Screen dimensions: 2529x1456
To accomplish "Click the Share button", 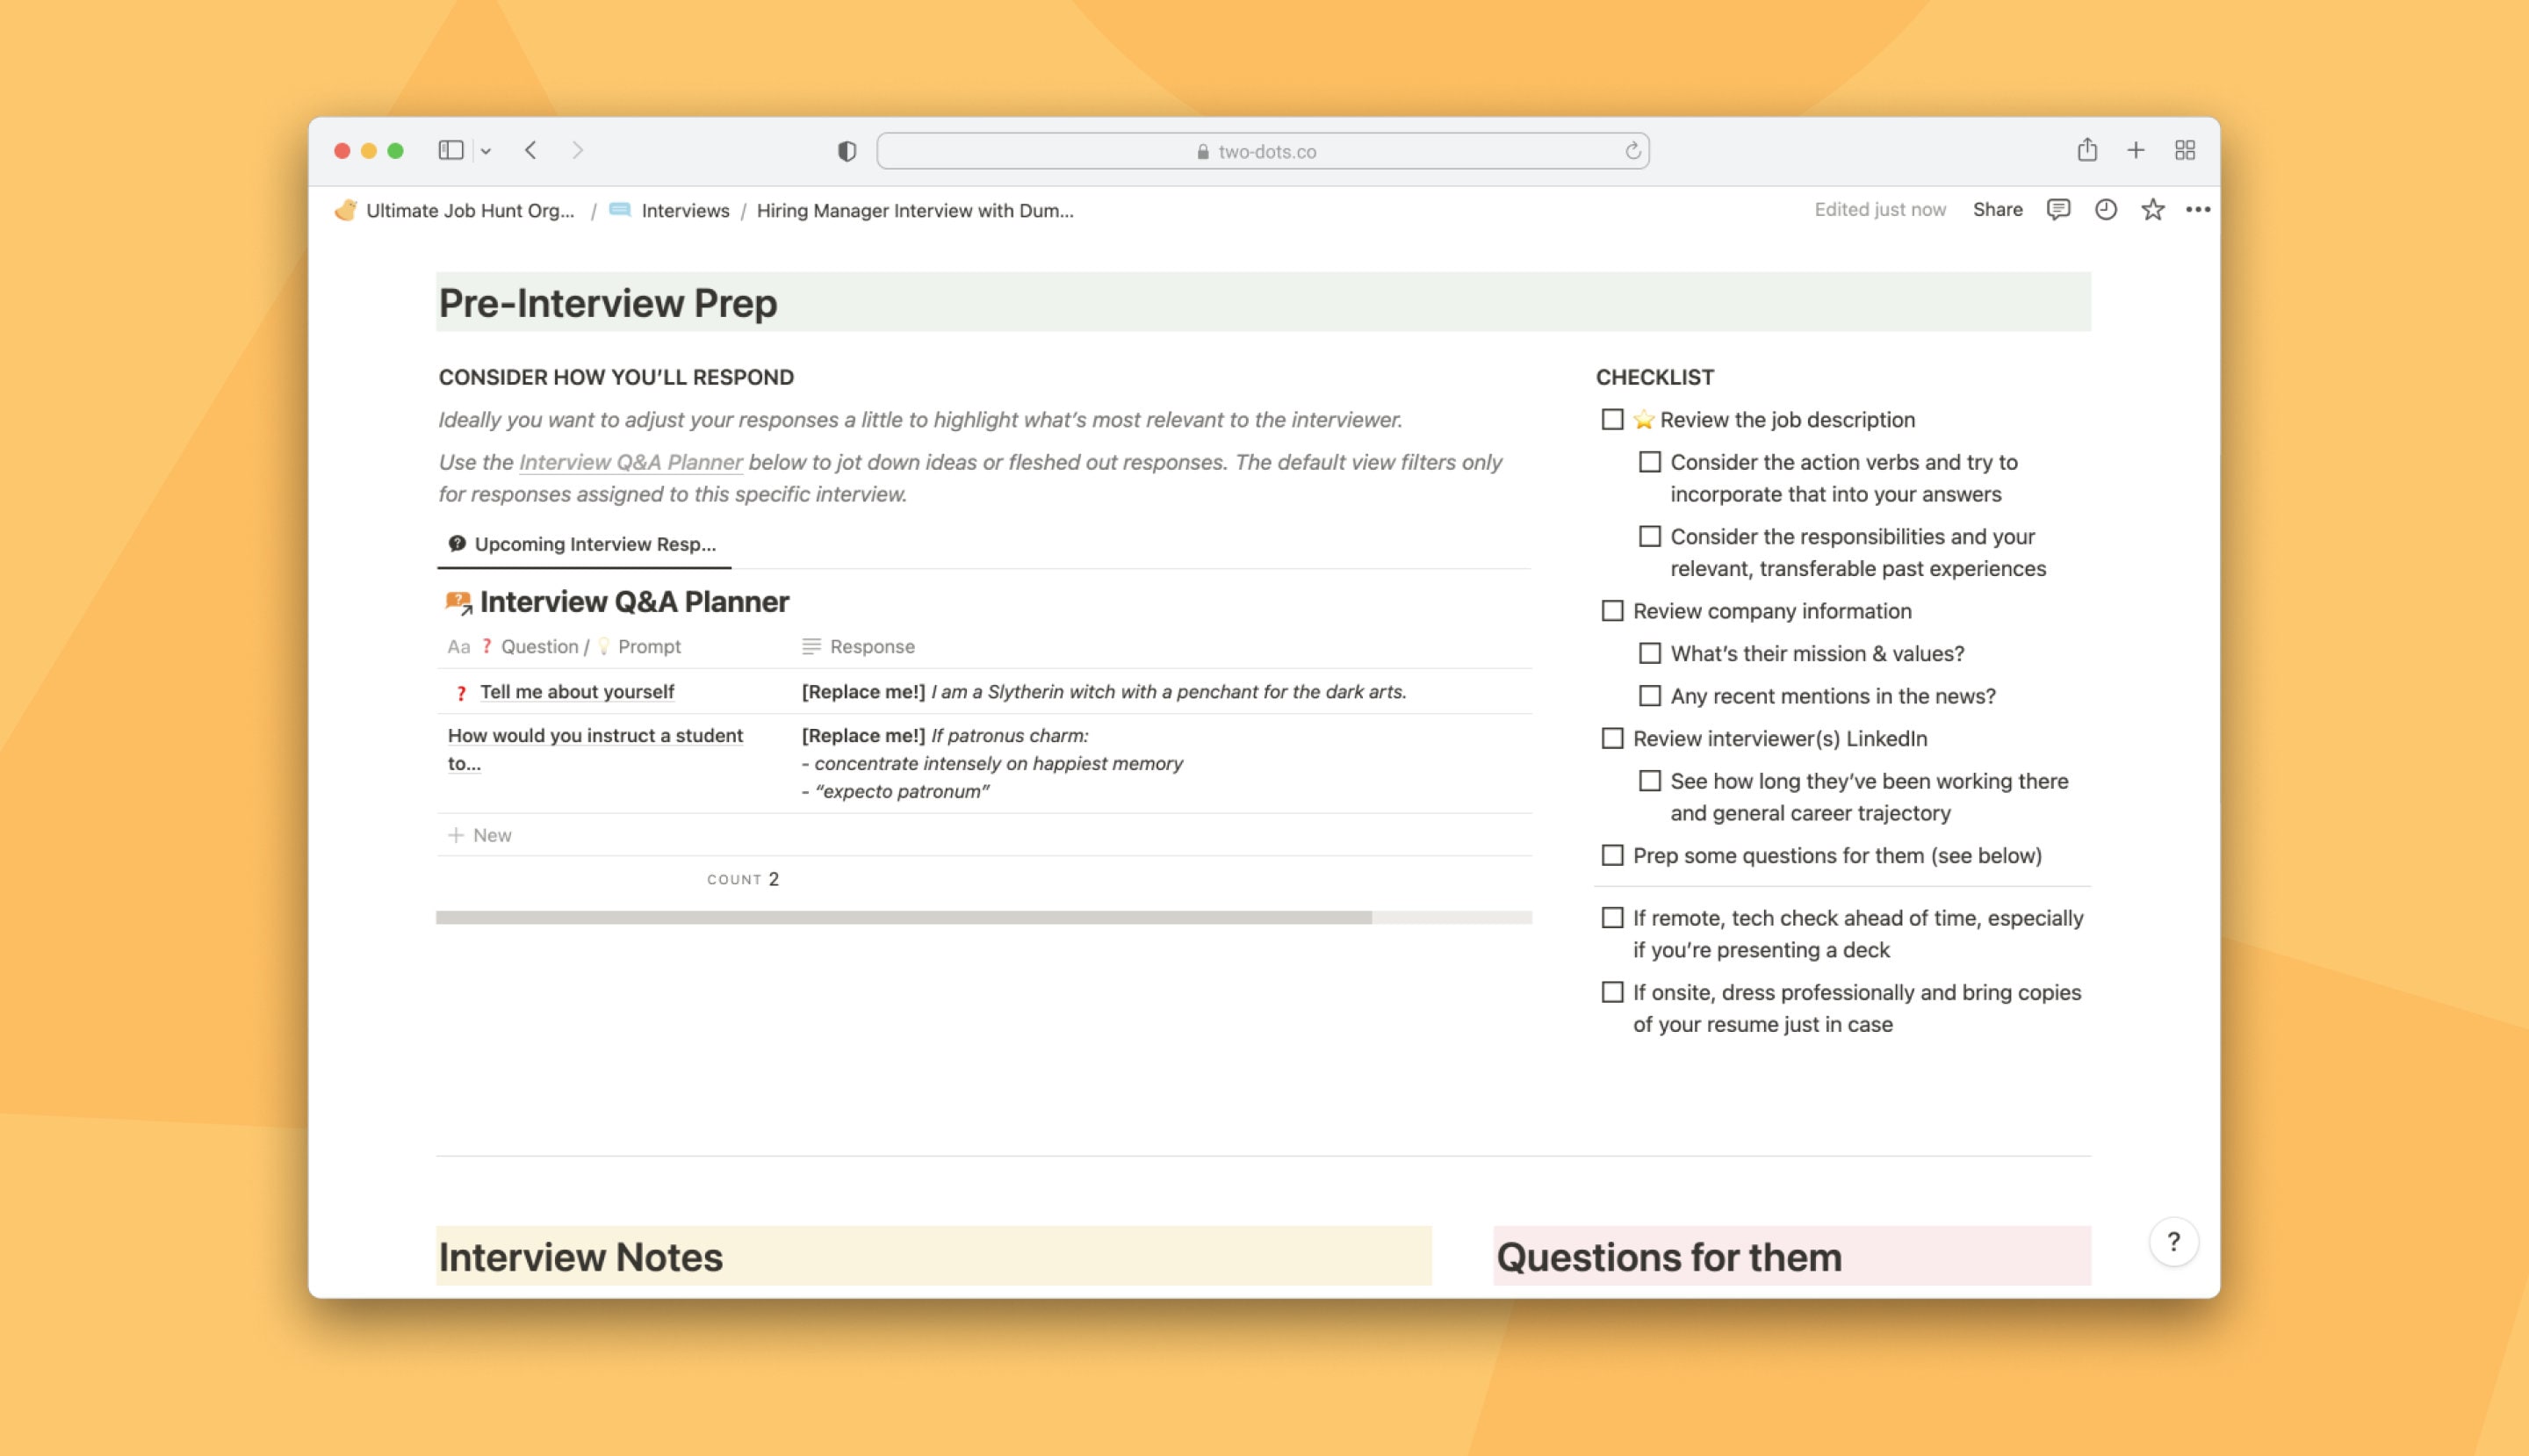I will point(1997,209).
